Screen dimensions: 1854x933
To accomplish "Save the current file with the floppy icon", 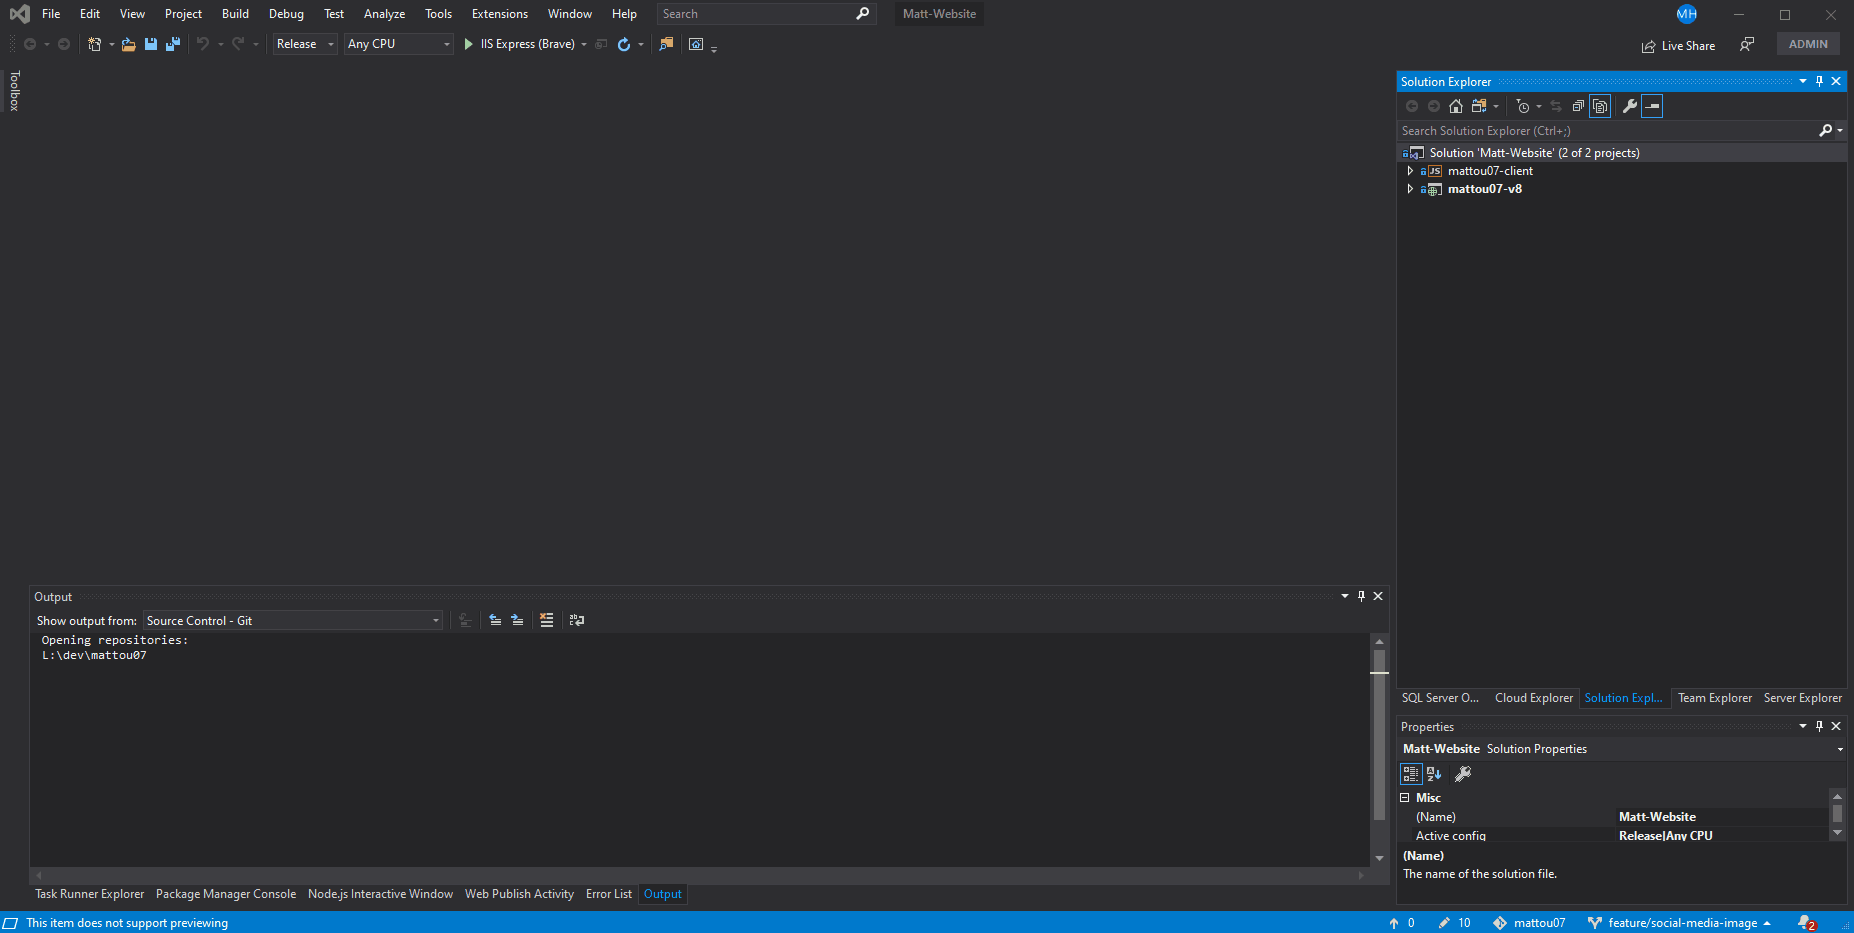I will pos(151,44).
